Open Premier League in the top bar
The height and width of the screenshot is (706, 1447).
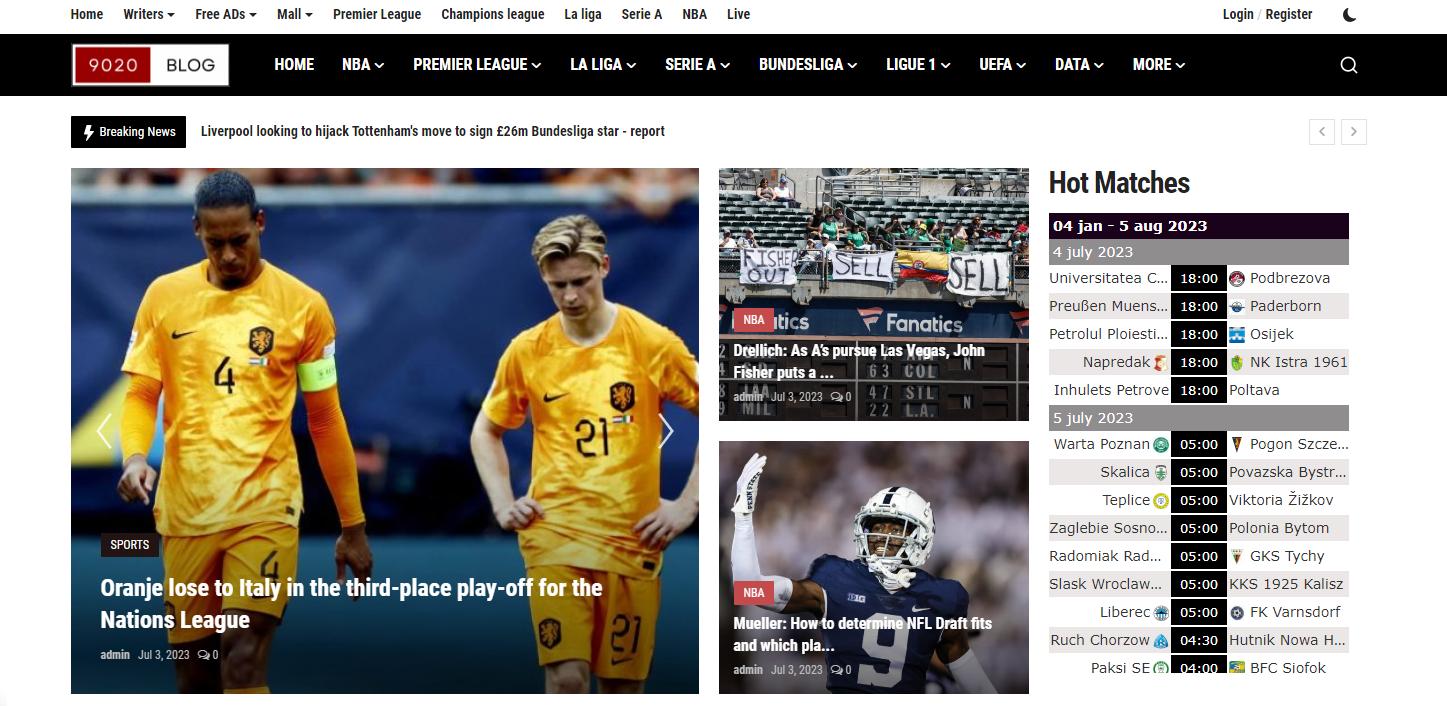click(377, 14)
